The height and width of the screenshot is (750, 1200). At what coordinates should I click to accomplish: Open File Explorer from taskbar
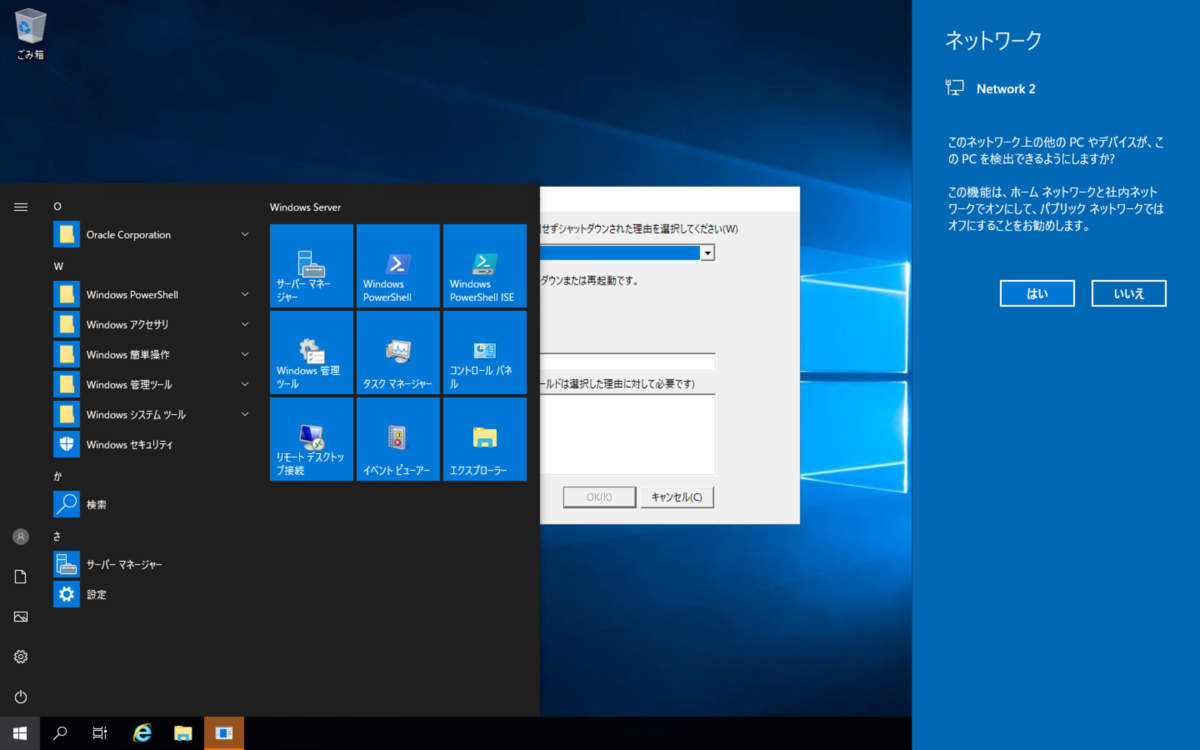183,733
